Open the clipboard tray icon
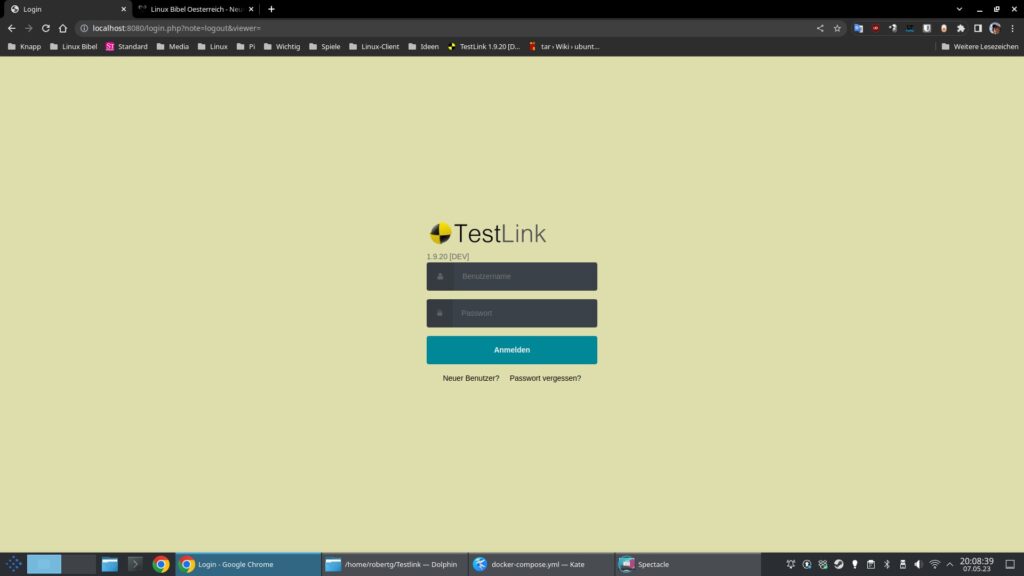This screenshot has height=576, width=1024. pos(871,564)
